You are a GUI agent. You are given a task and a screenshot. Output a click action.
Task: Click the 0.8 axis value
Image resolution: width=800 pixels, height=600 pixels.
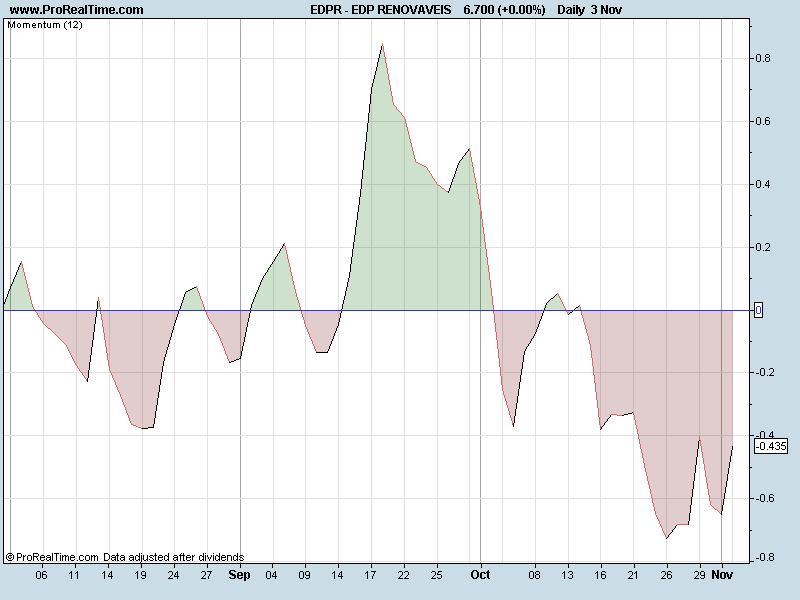point(763,58)
